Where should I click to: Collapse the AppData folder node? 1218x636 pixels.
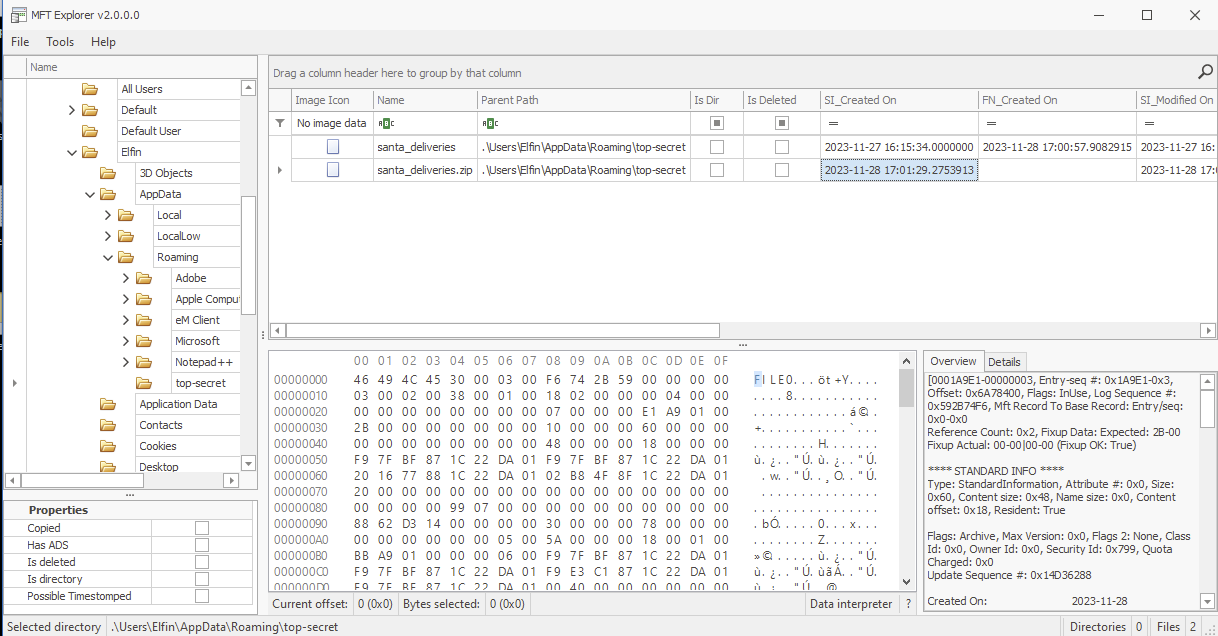89,194
